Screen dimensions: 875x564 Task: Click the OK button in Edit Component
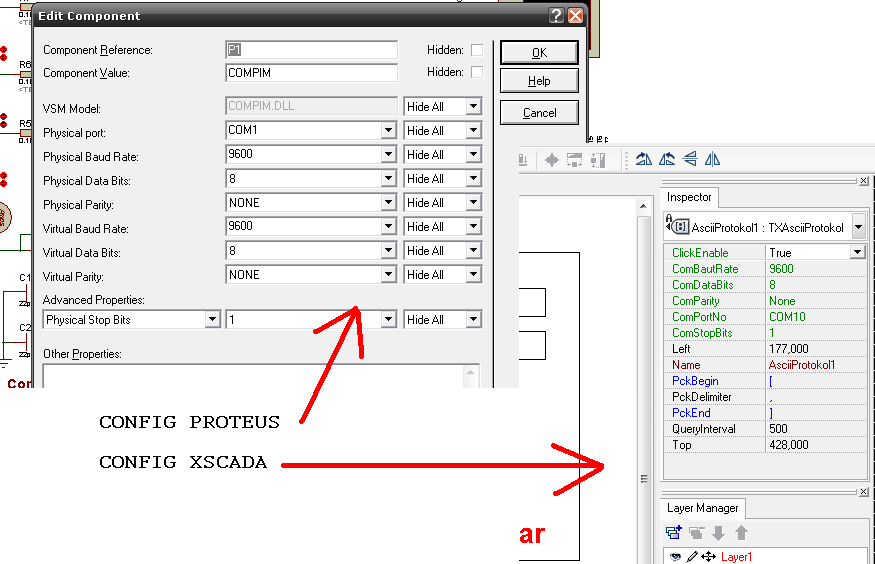pyautogui.click(x=539, y=53)
